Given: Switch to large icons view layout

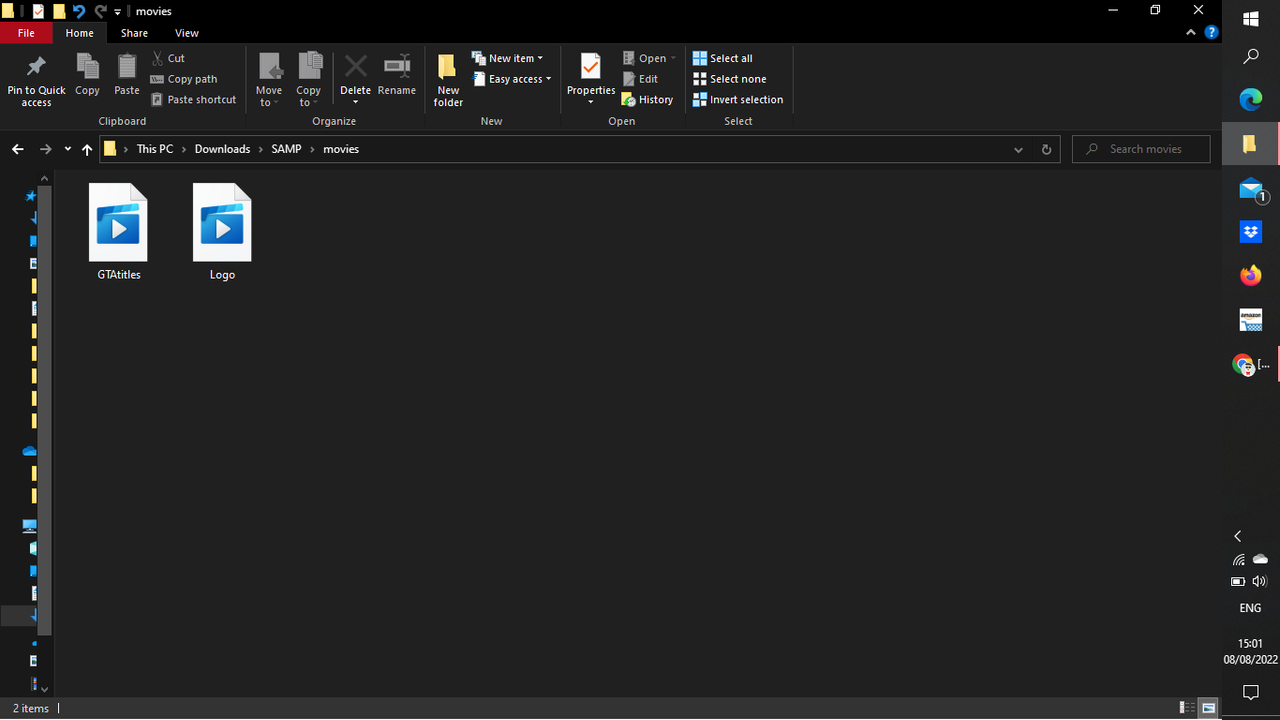Looking at the screenshot, I should coord(1208,708).
